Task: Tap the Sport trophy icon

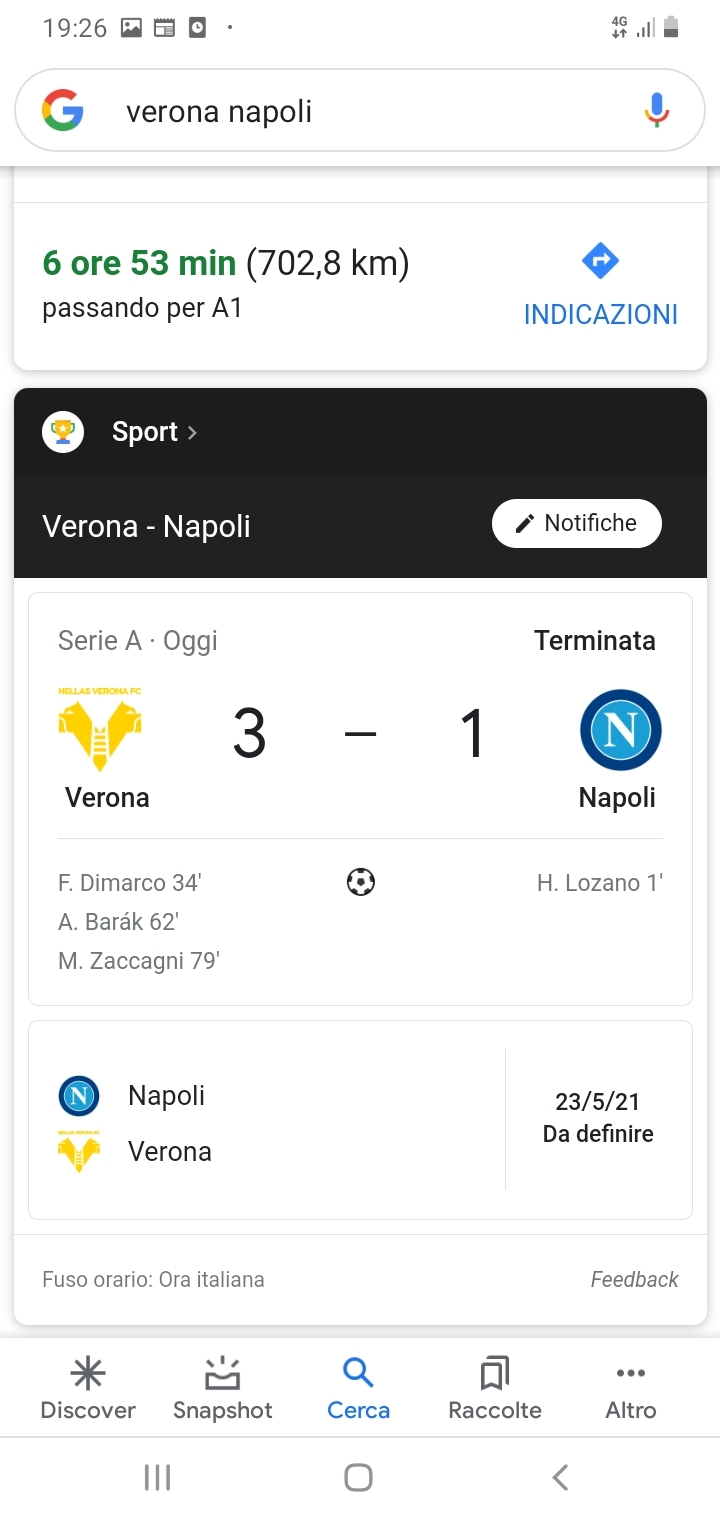Action: [x=62, y=432]
